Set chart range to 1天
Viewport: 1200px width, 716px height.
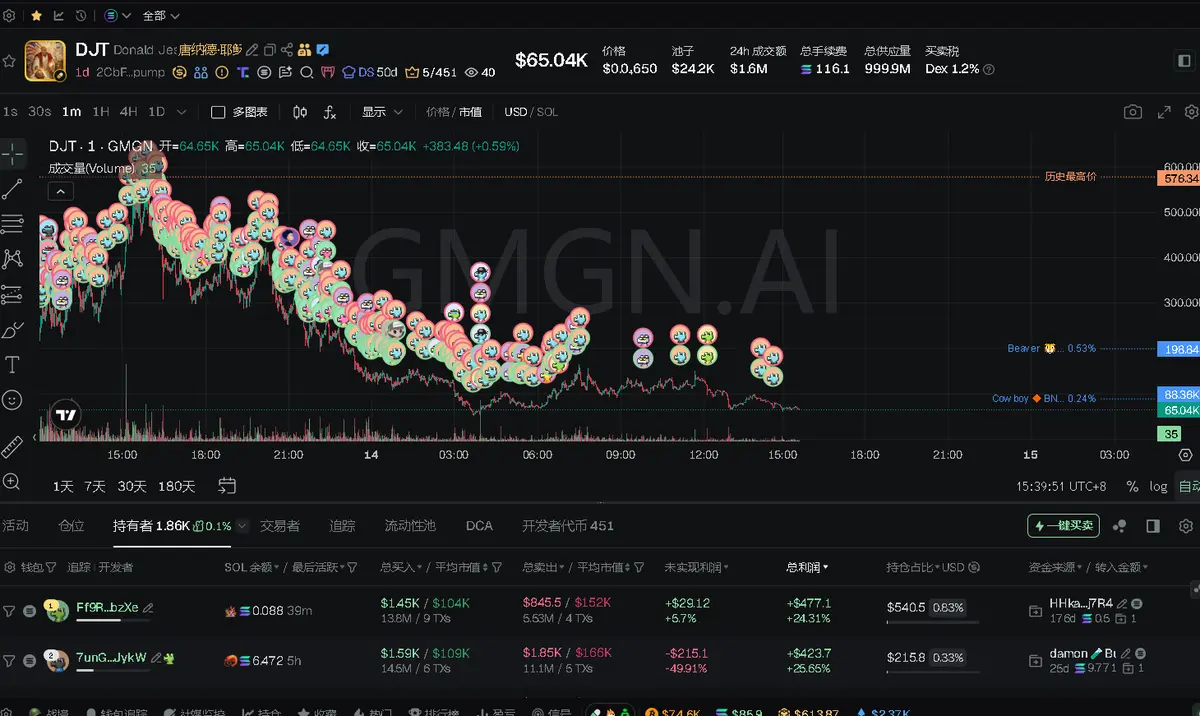tap(63, 486)
